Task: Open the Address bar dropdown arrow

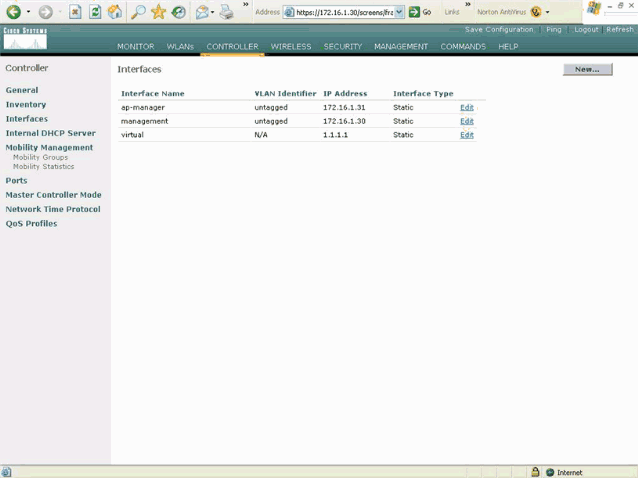Action: point(399,12)
